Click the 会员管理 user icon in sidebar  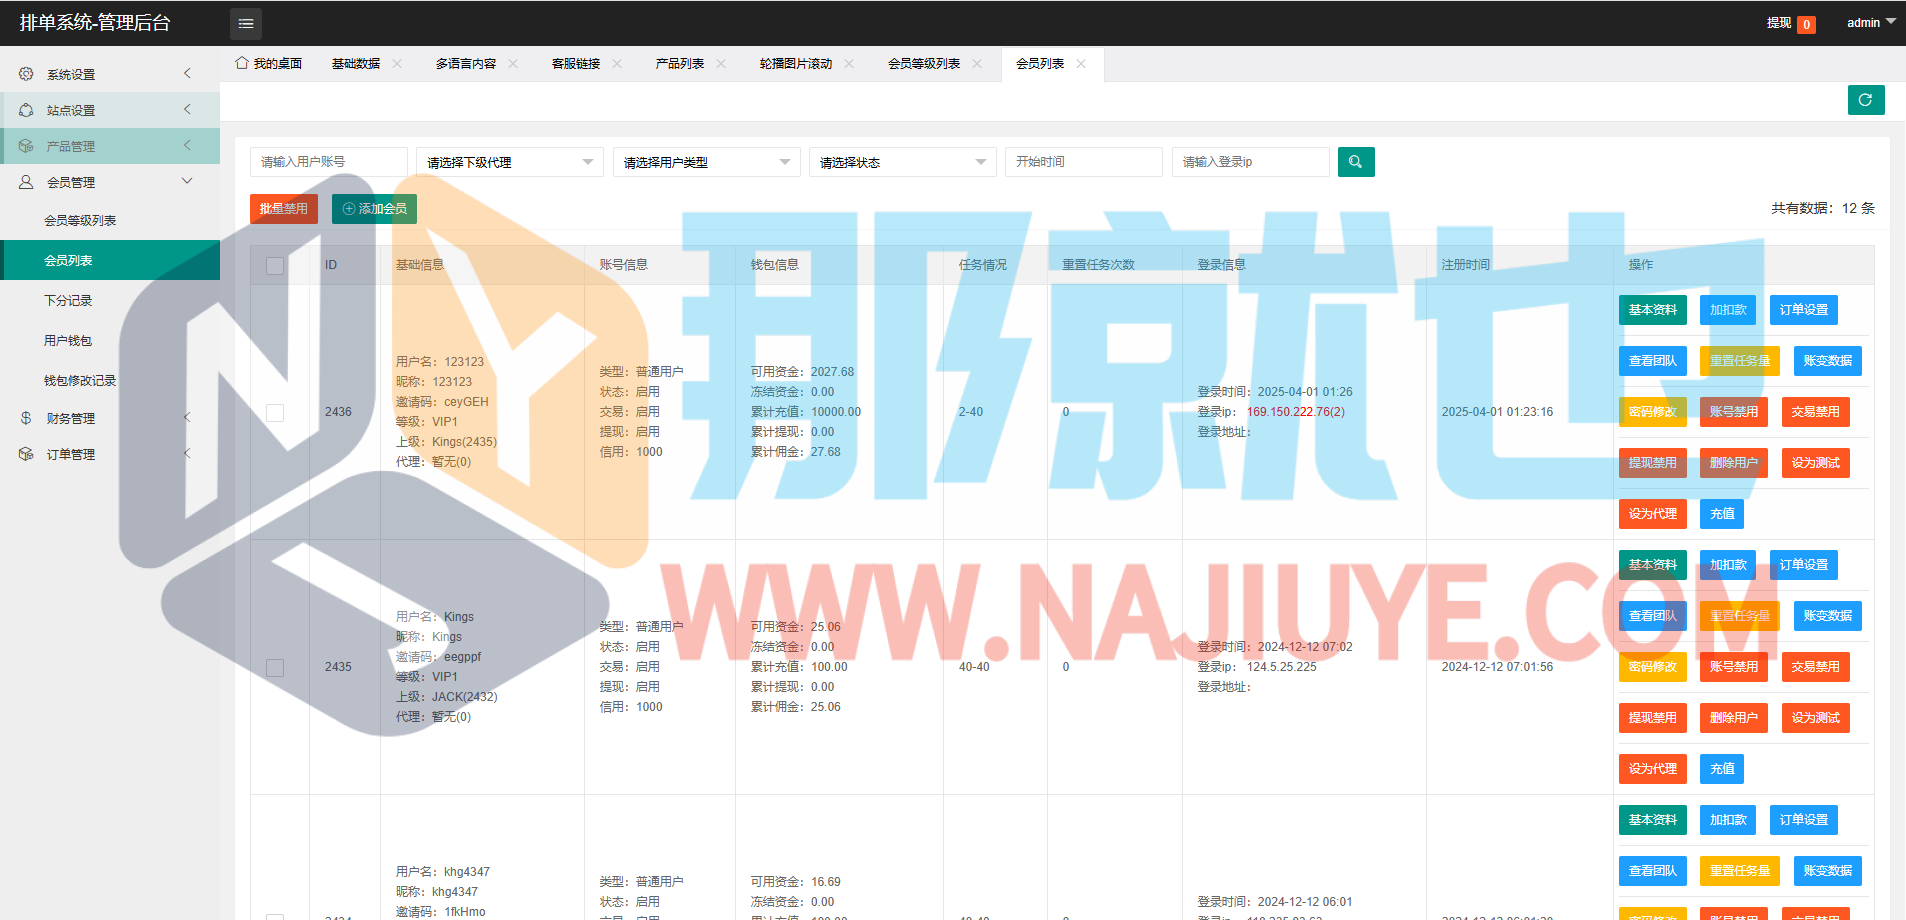tap(26, 182)
